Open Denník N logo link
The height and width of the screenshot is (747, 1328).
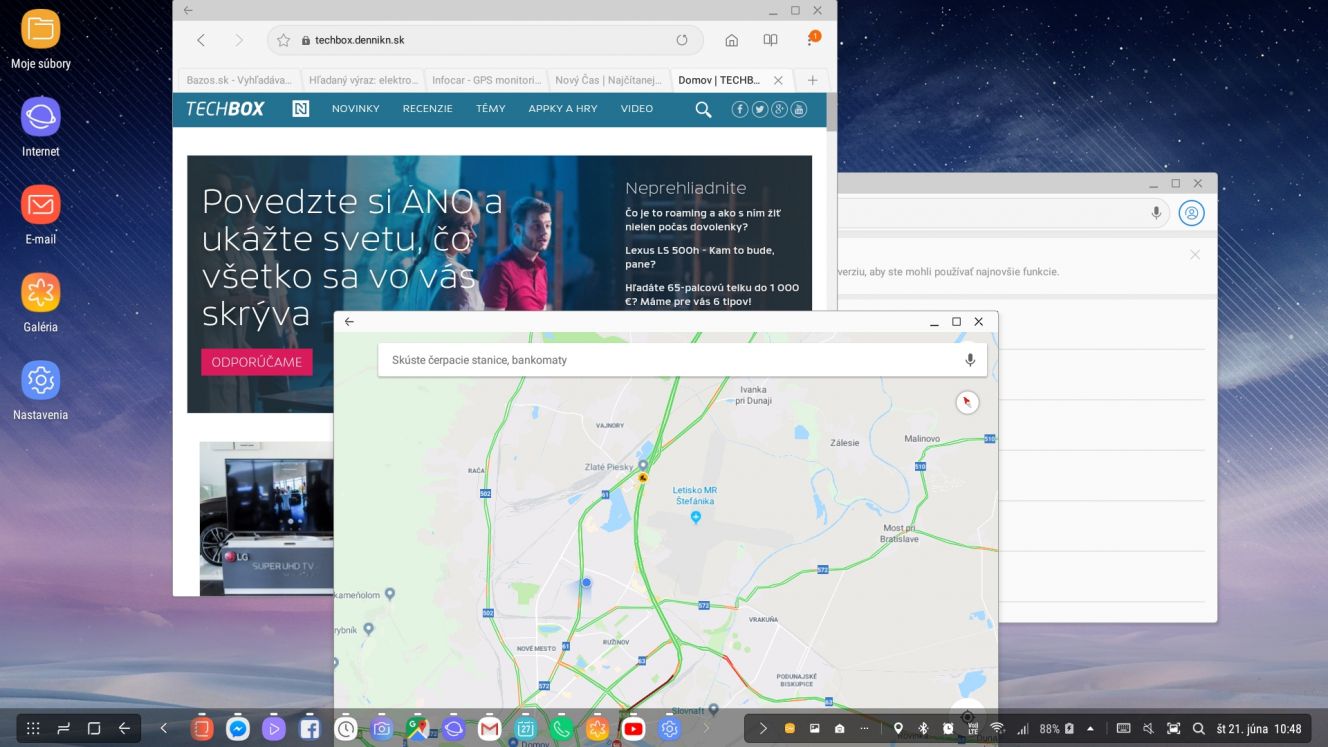click(x=300, y=109)
